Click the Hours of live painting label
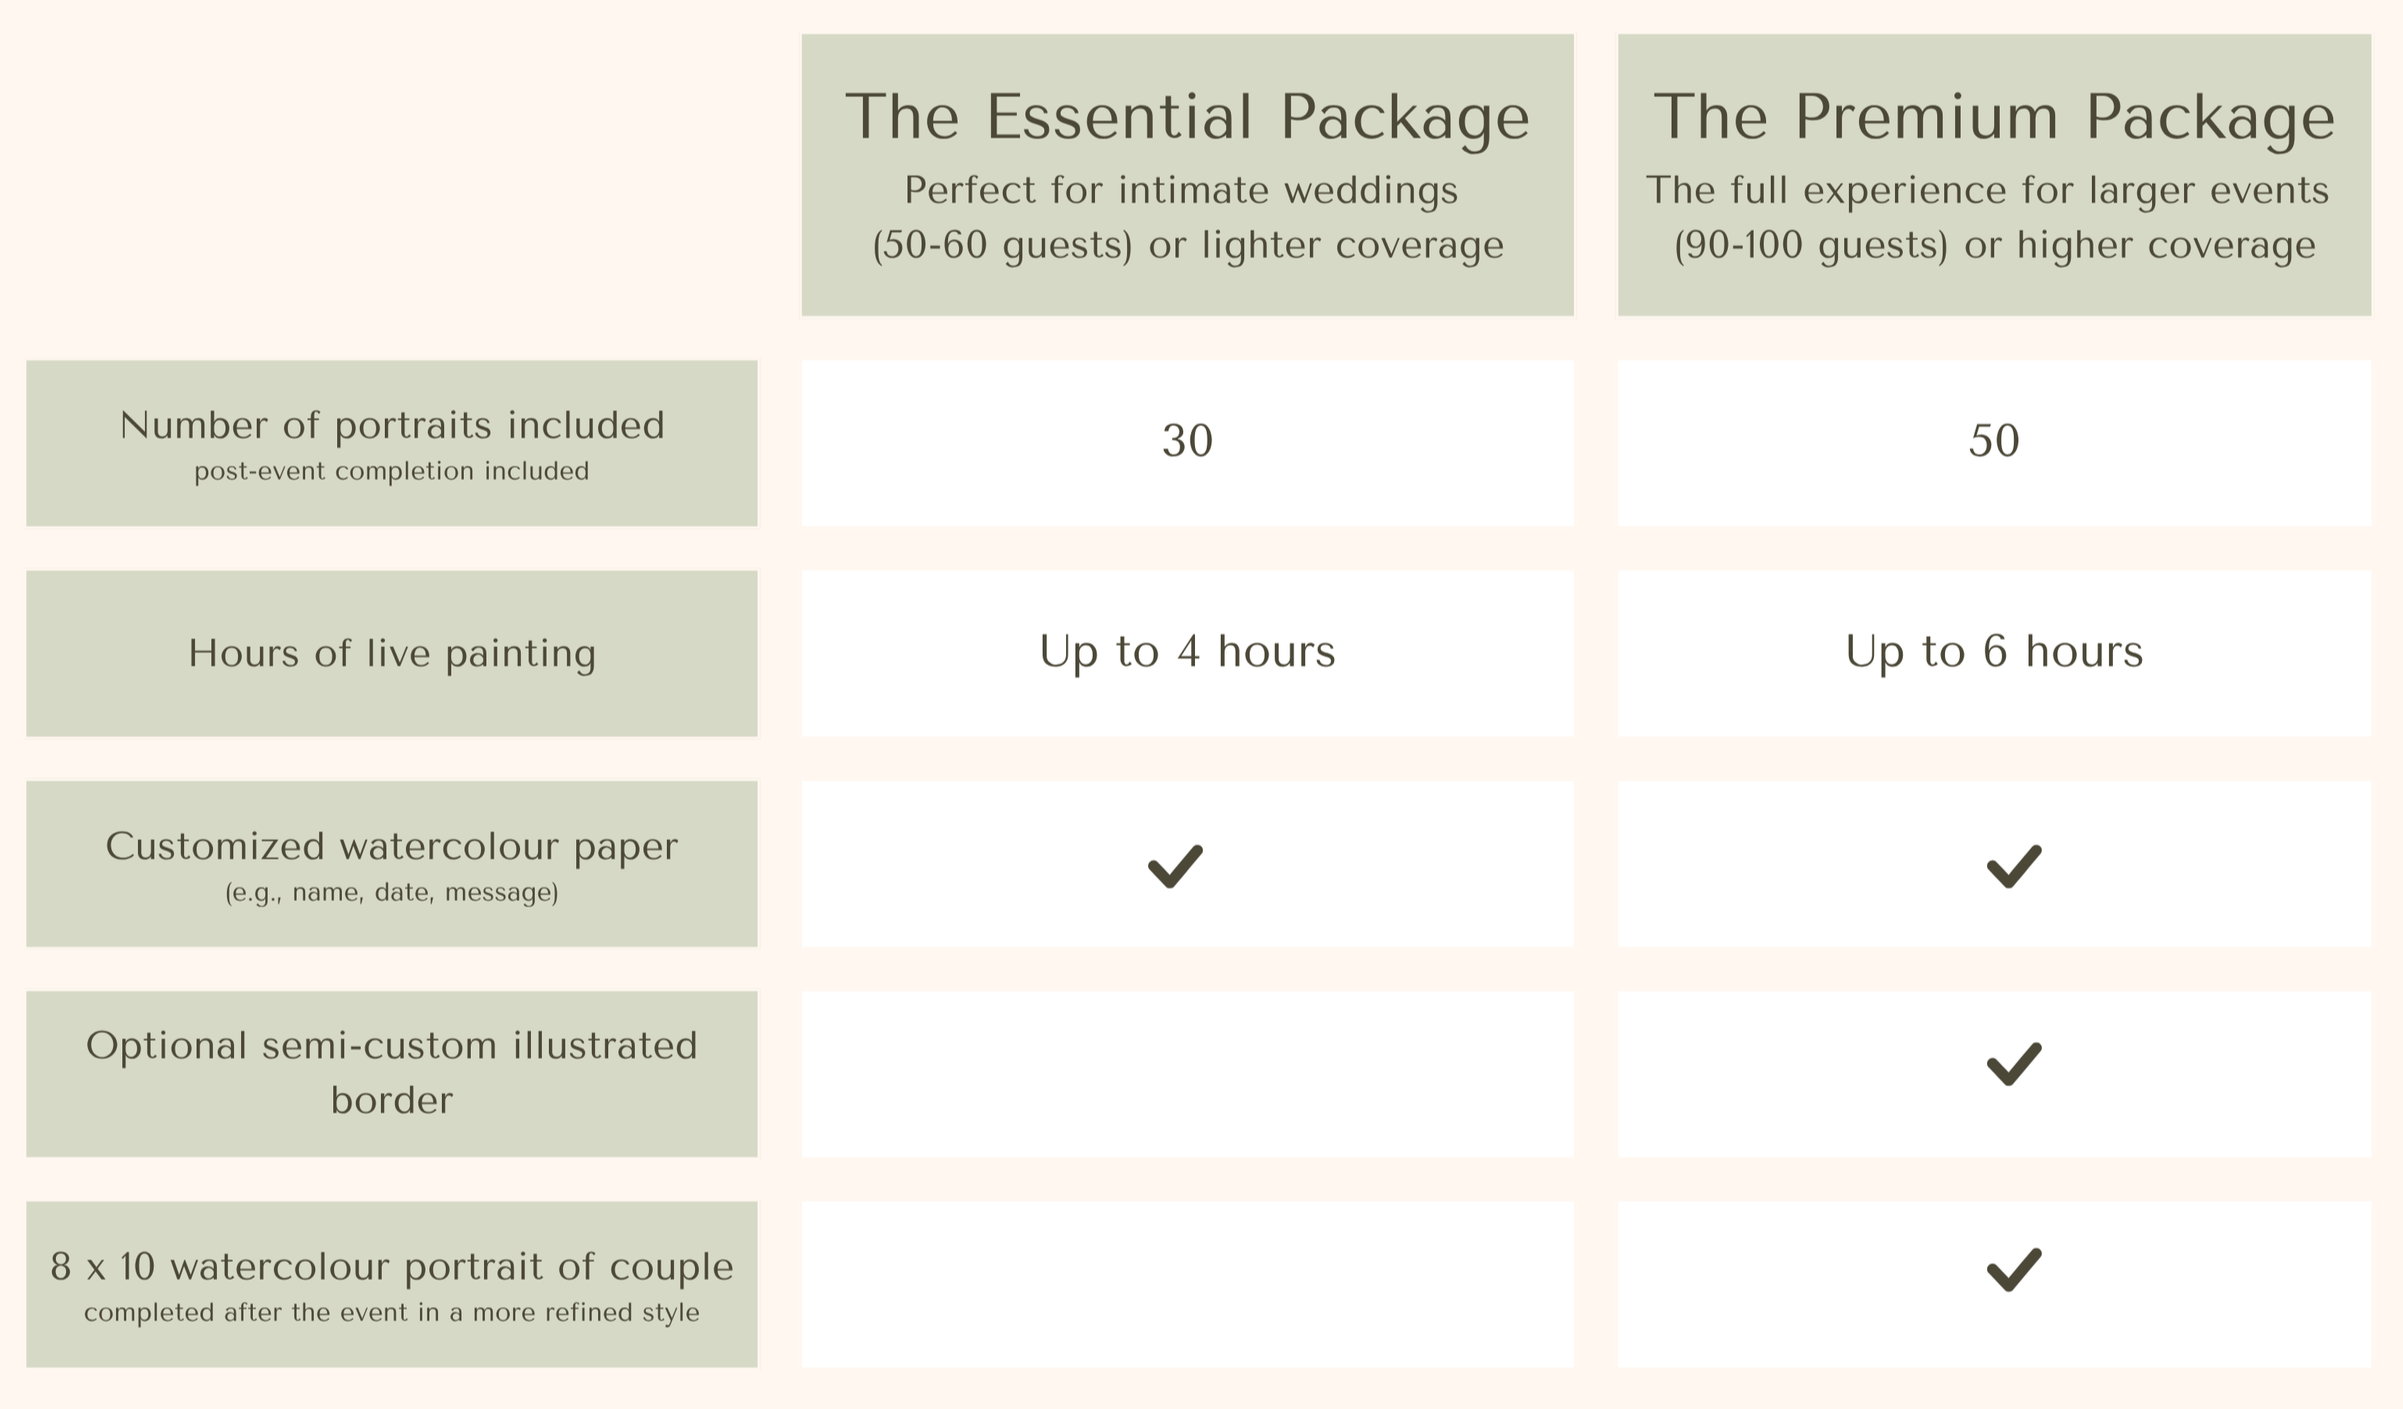 pyautogui.click(x=391, y=653)
